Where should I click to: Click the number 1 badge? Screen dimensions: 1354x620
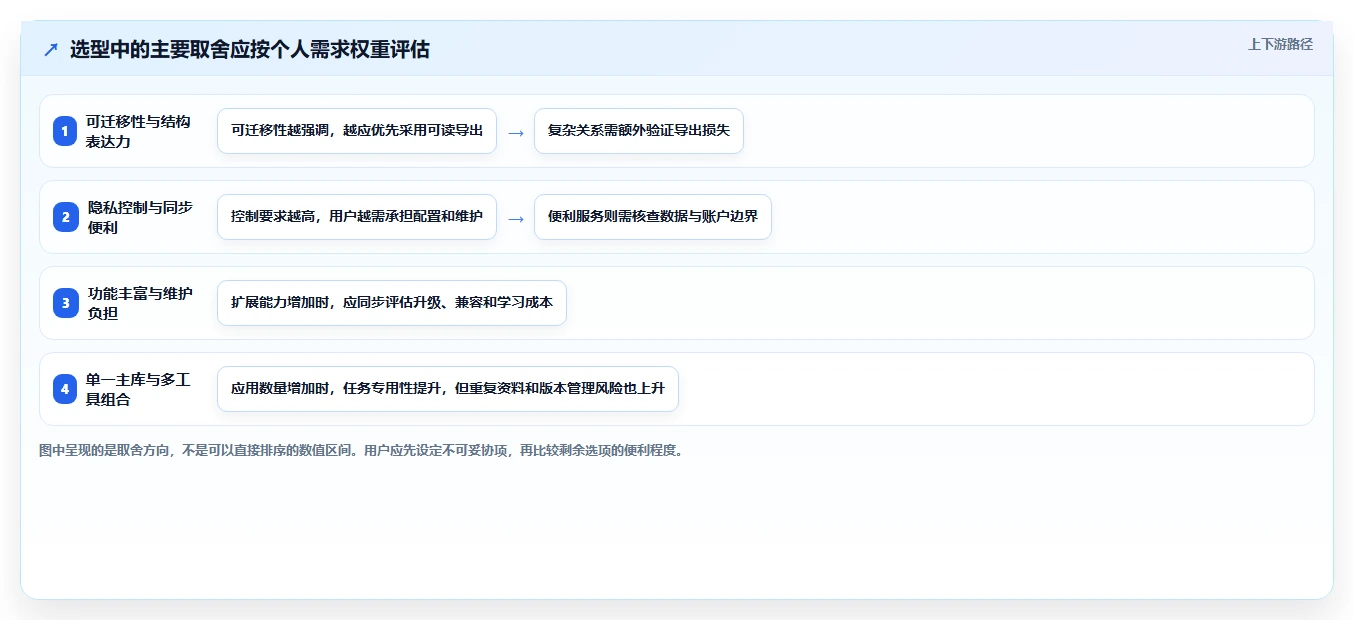coord(65,131)
